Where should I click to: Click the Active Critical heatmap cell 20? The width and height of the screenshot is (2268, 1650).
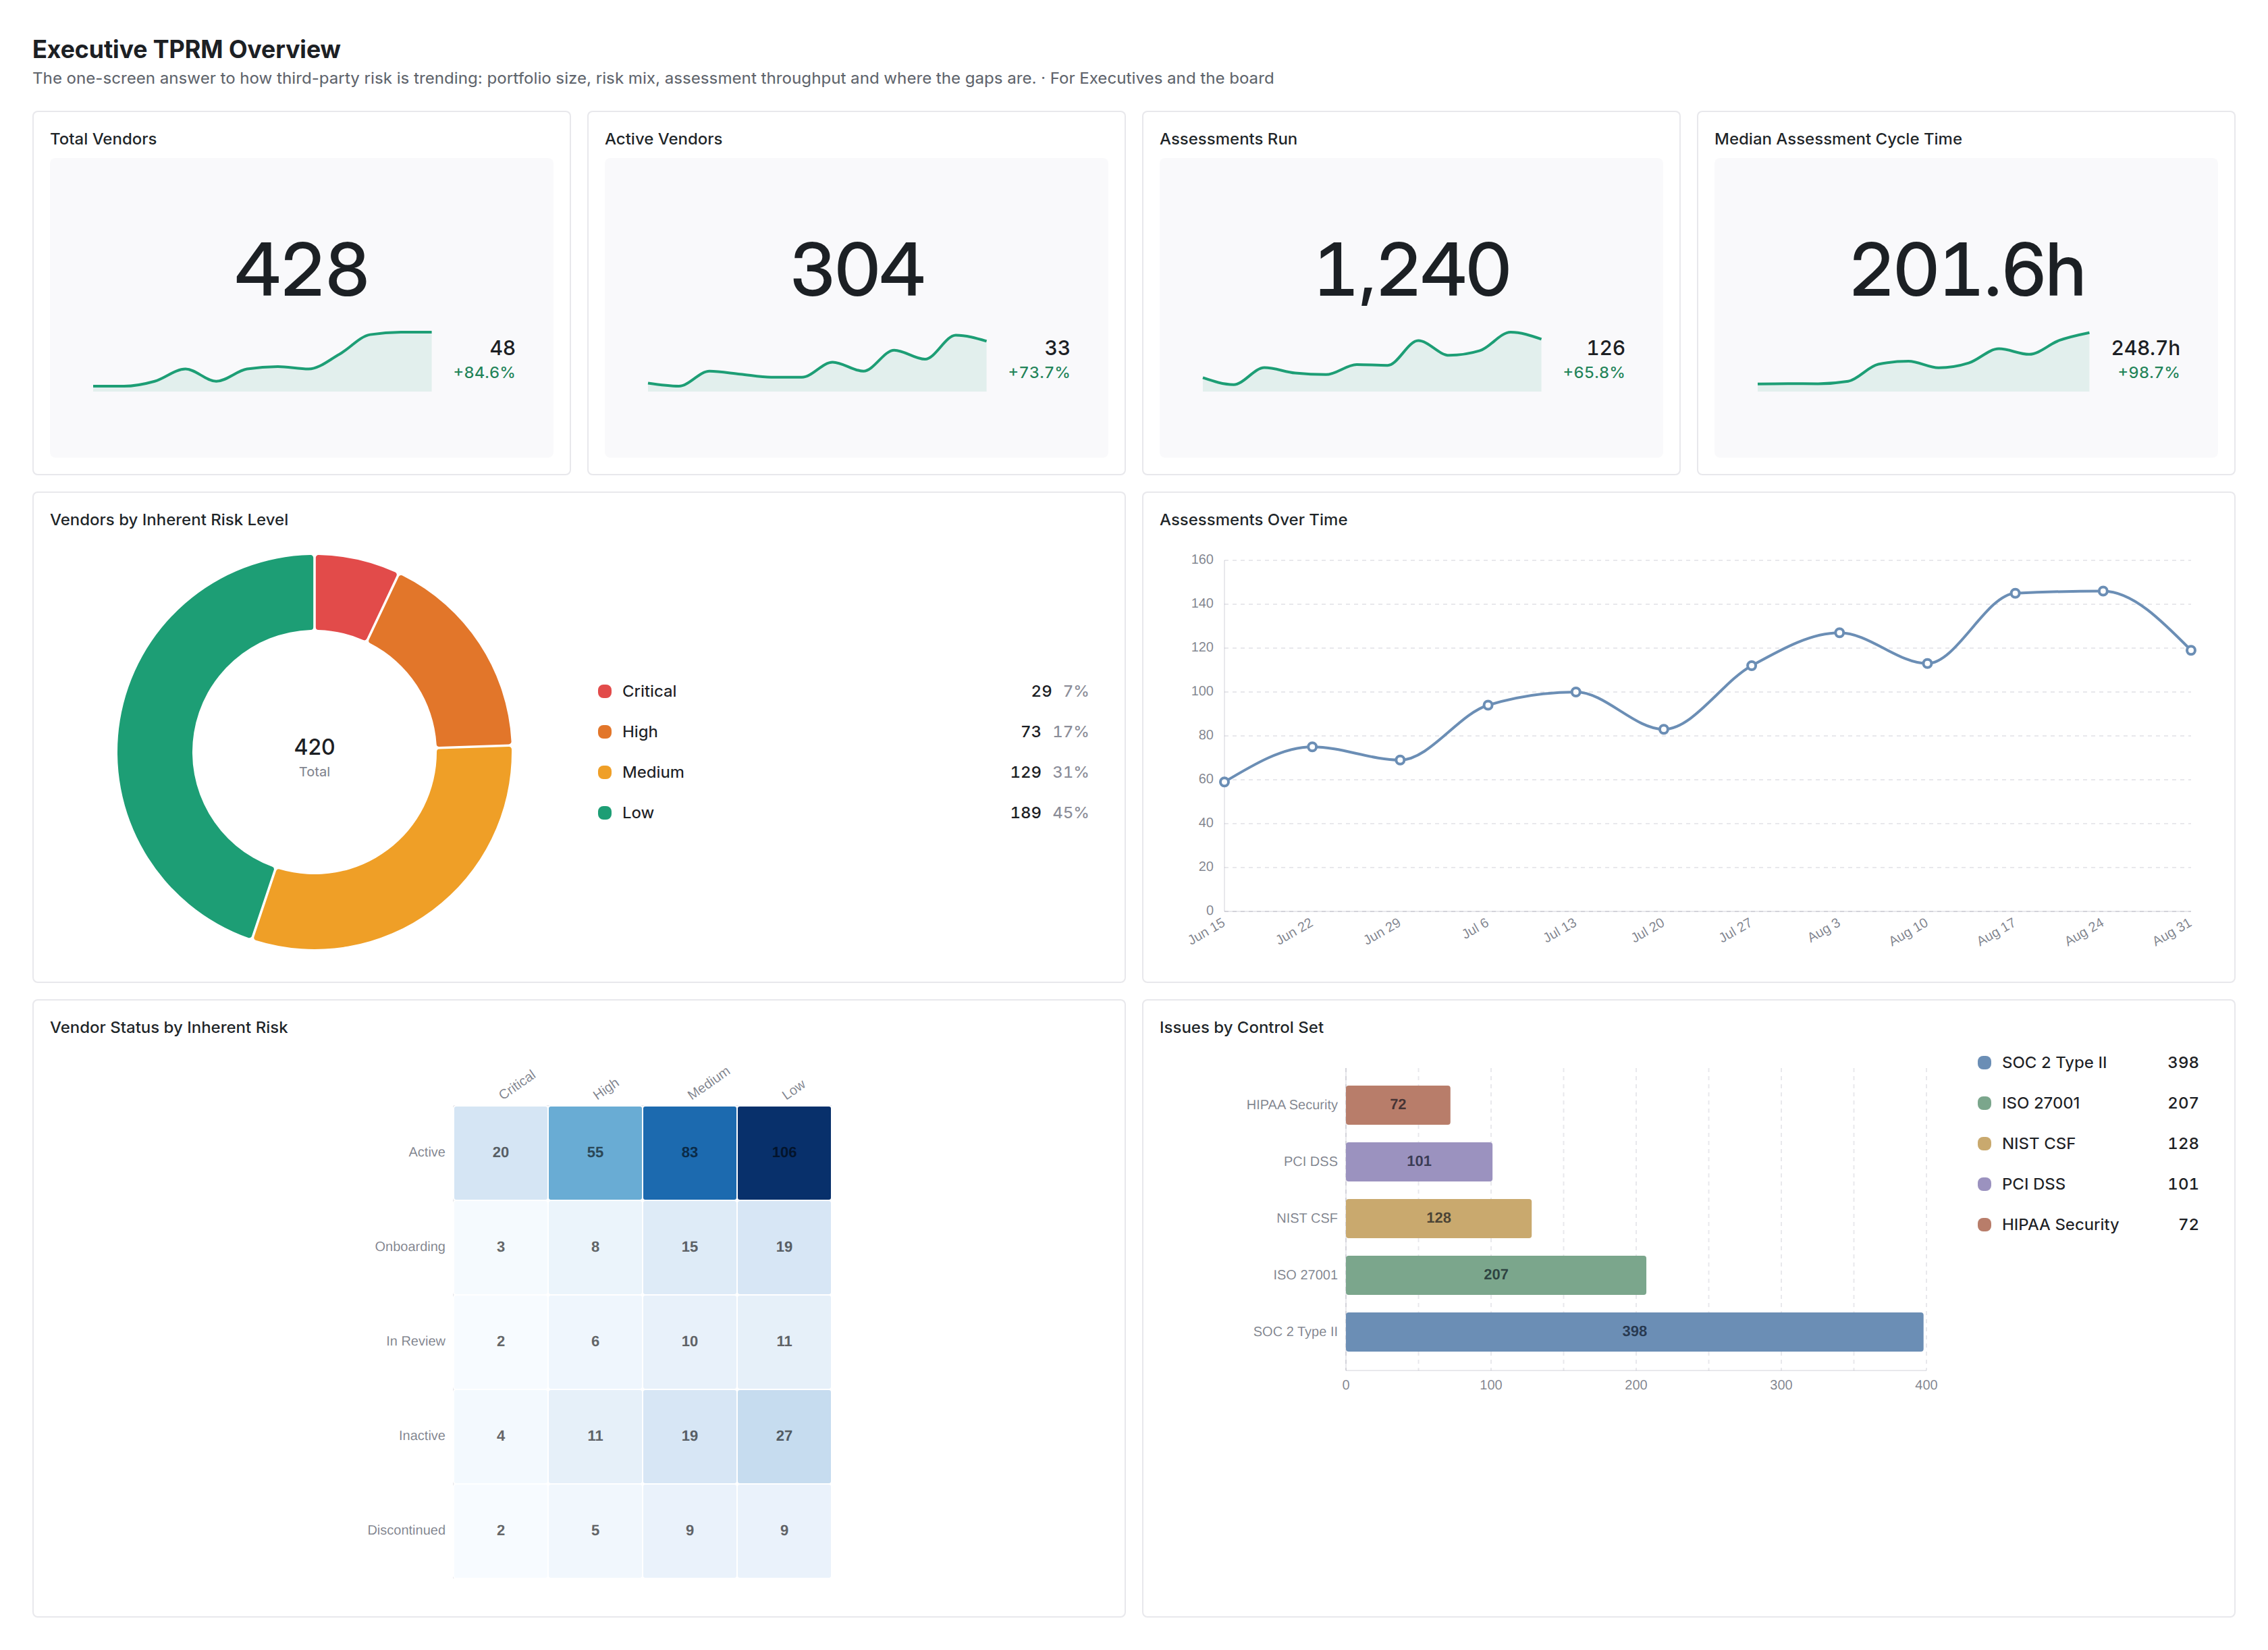[500, 1153]
